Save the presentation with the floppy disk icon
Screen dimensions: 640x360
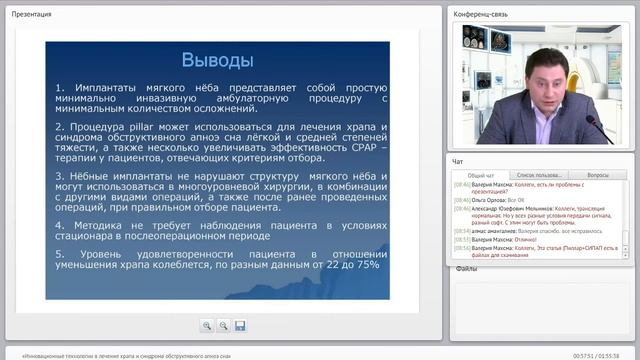tap(240, 326)
